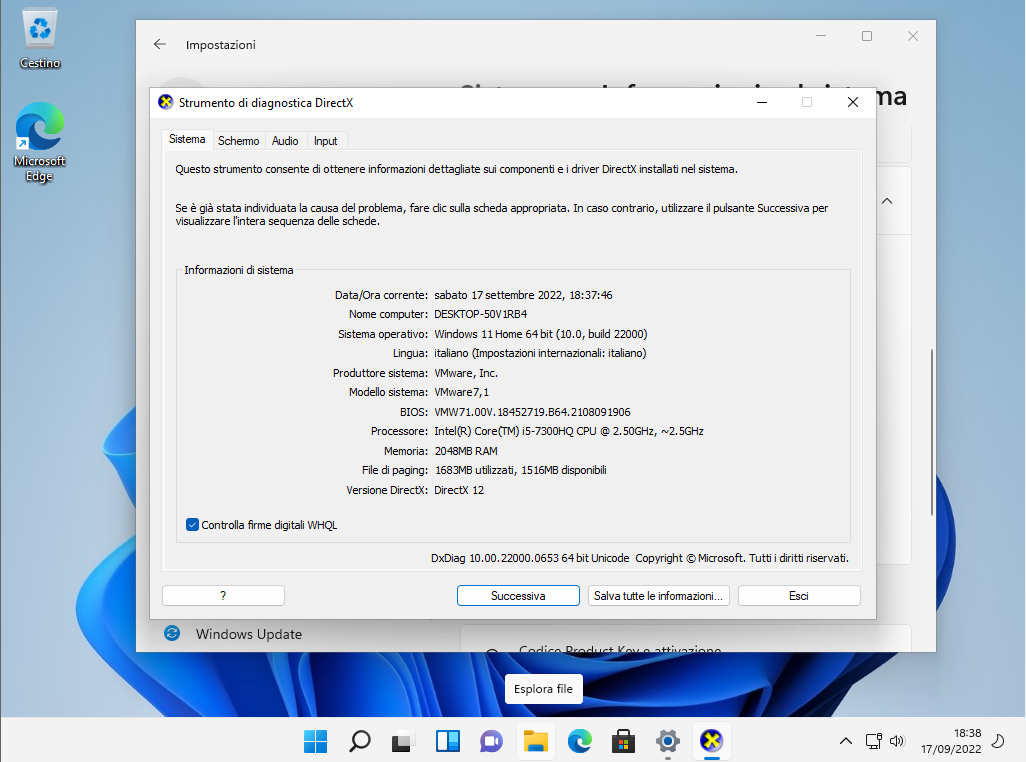The image size is (1026, 762).
Task: Click DirectX diagnostic taskbar icon
Action: point(711,741)
